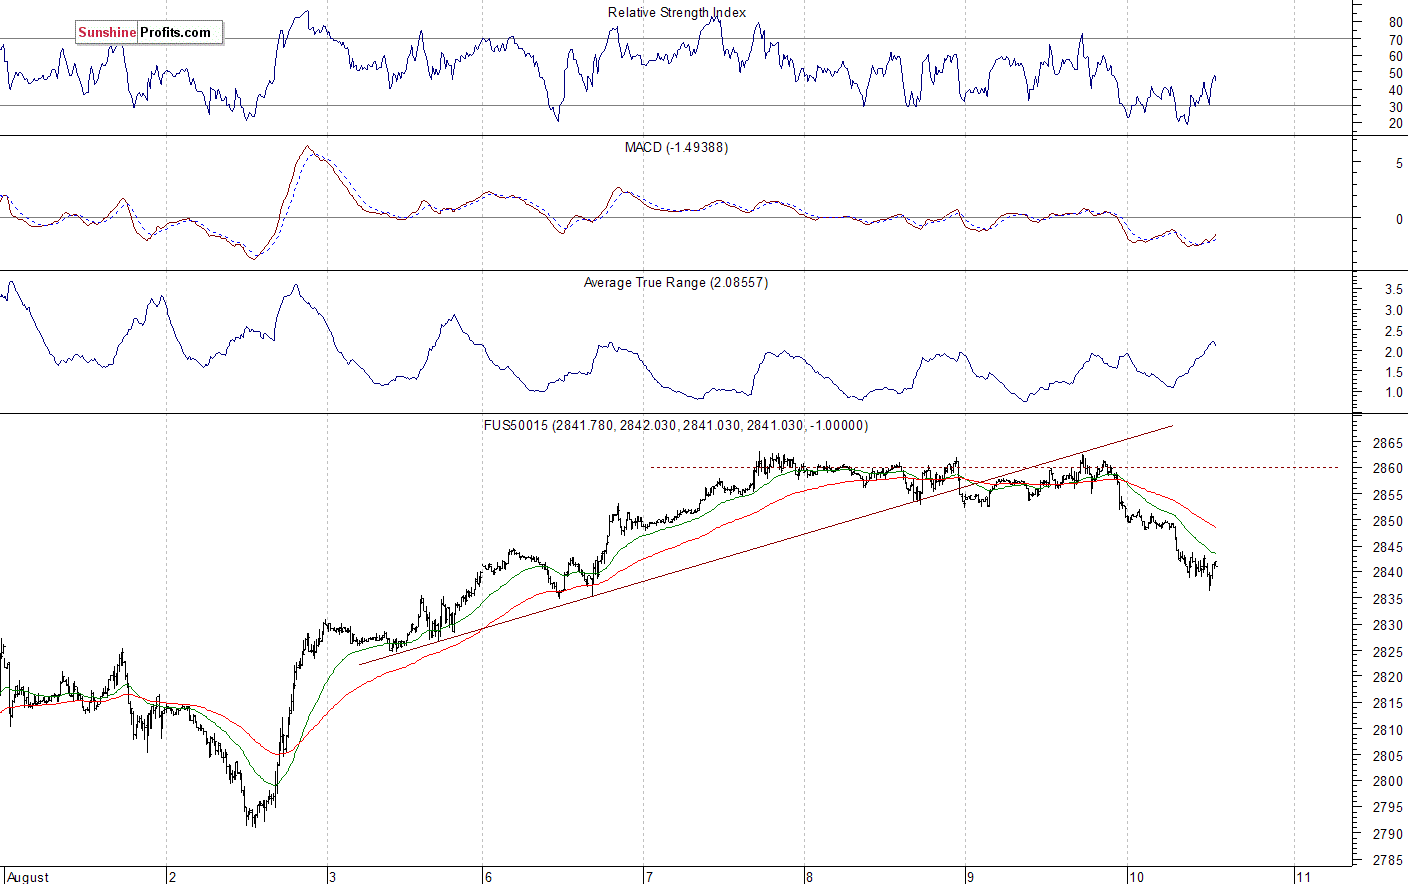The image size is (1408, 884).
Task: Click the FUS50015 price header text
Action: 676,426
